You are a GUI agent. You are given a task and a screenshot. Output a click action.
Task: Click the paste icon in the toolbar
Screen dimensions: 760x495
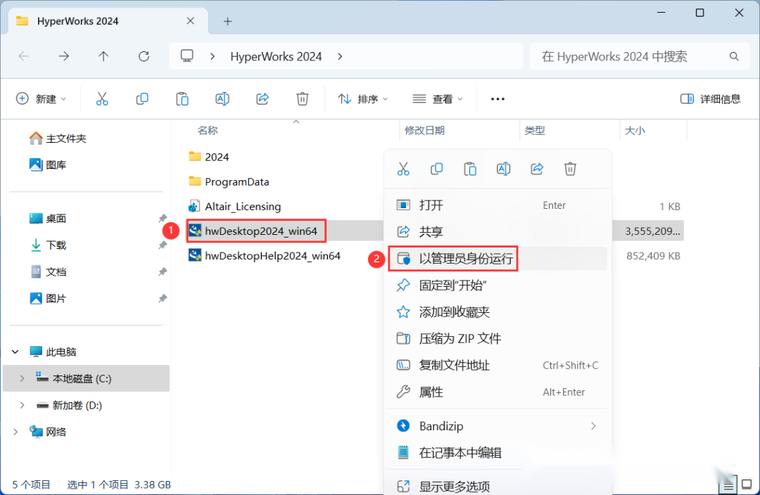(x=182, y=99)
